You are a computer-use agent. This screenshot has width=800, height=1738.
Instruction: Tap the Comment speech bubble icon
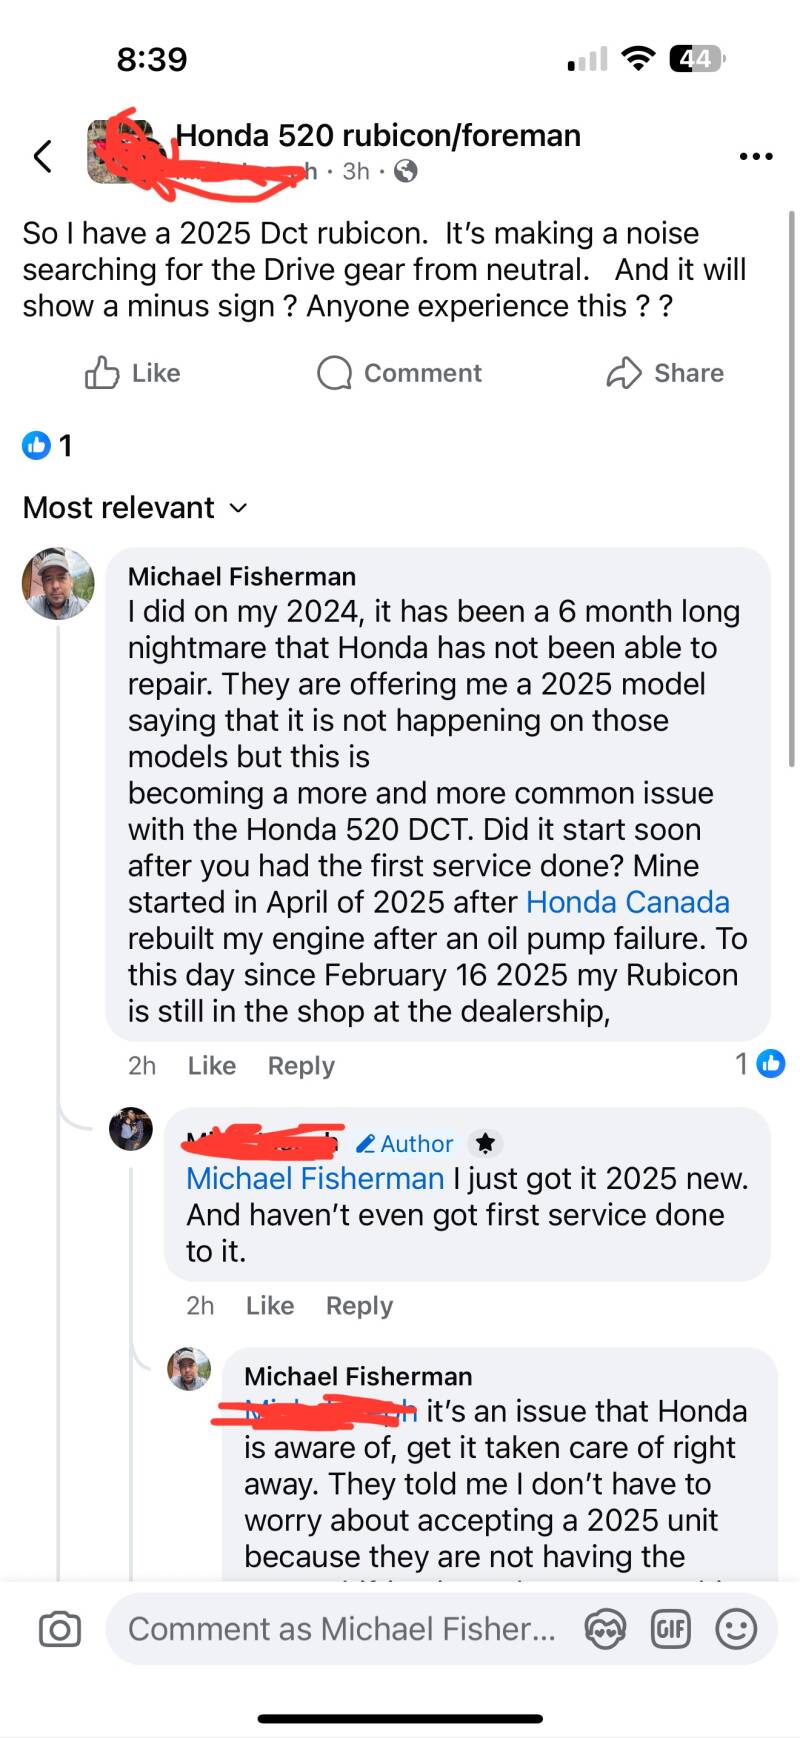tap(334, 373)
